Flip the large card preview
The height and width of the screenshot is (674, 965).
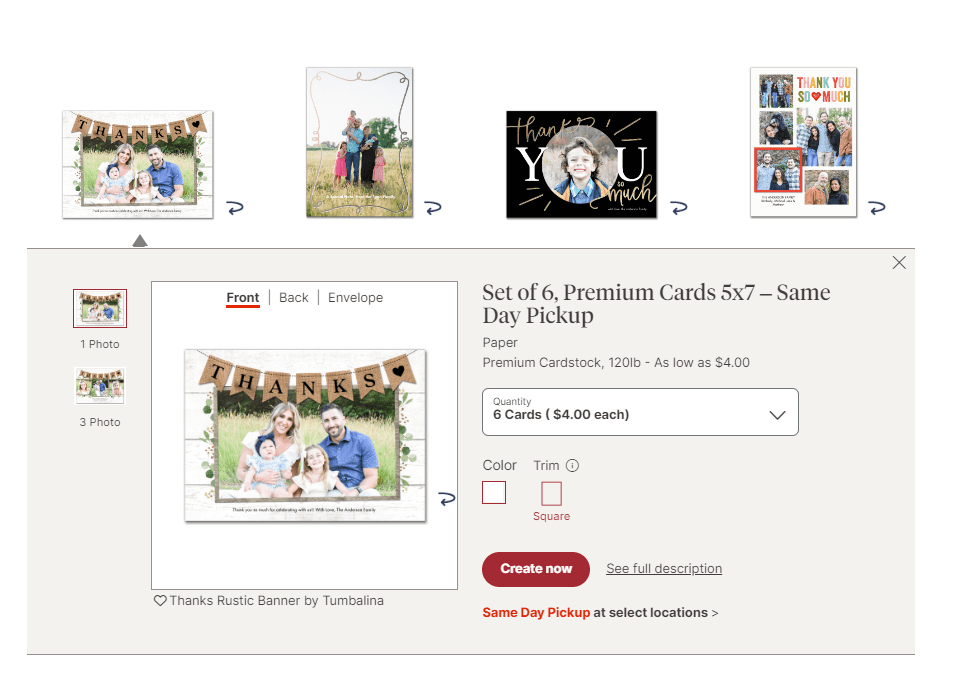click(x=447, y=499)
